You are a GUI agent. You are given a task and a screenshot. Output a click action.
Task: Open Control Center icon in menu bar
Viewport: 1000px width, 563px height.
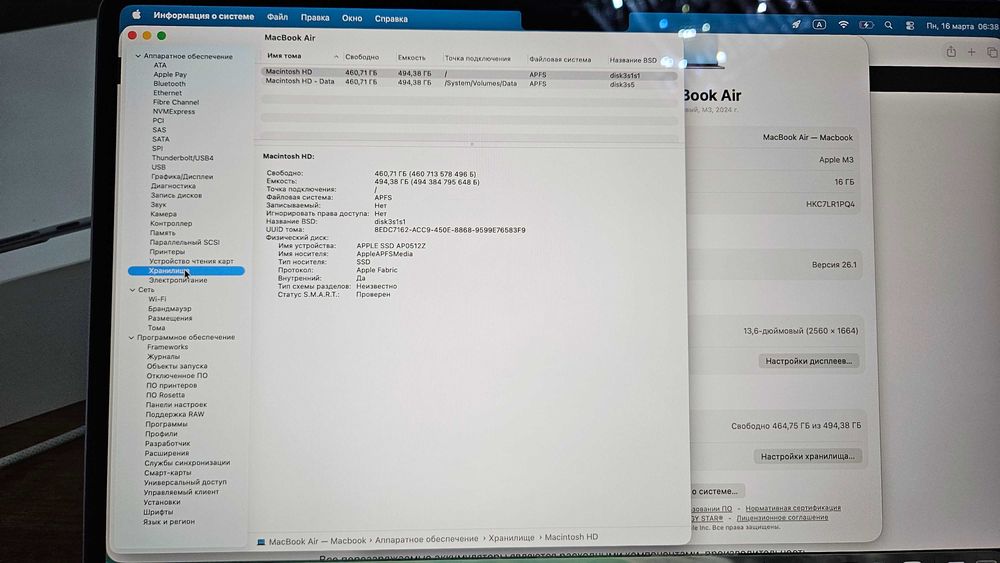click(910, 26)
